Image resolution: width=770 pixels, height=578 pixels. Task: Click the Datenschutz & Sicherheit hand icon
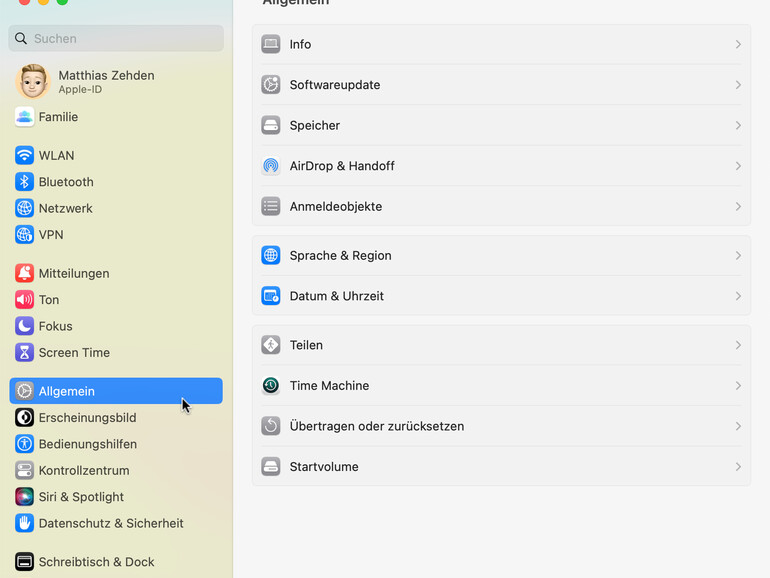(x=24, y=523)
